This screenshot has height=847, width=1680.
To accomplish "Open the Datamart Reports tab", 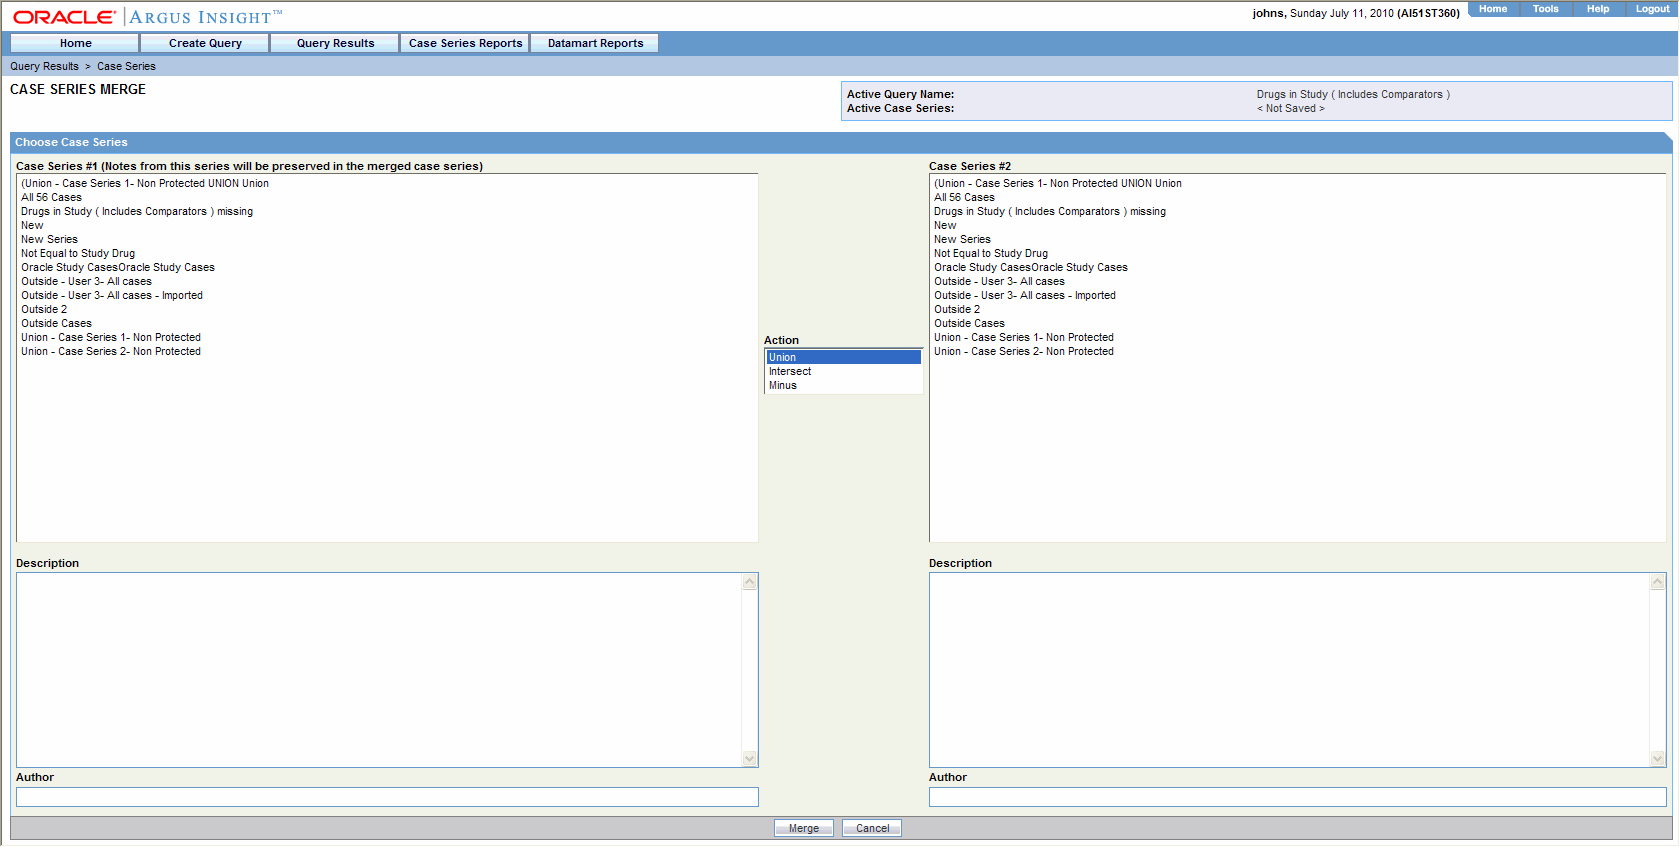I will 595,43.
